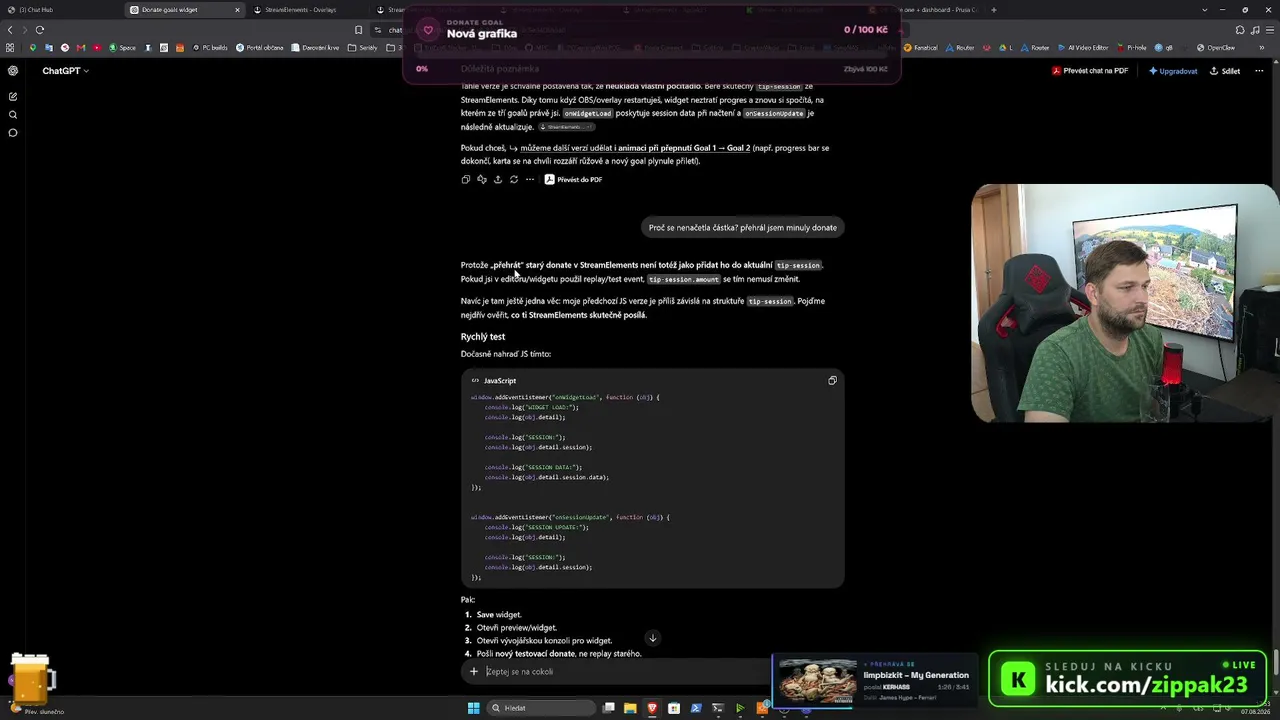
Task: Go back in browser
Action: point(10,30)
